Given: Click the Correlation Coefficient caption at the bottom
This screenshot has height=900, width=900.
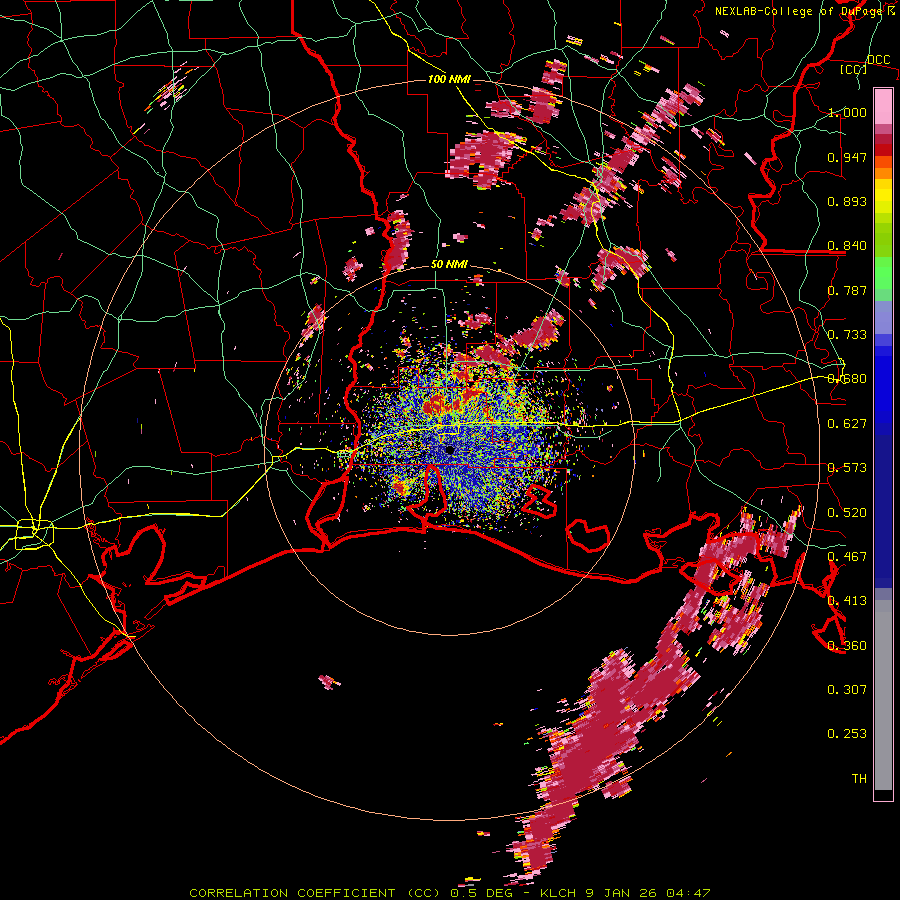Looking at the screenshot, I should click(x=449, y=893).
